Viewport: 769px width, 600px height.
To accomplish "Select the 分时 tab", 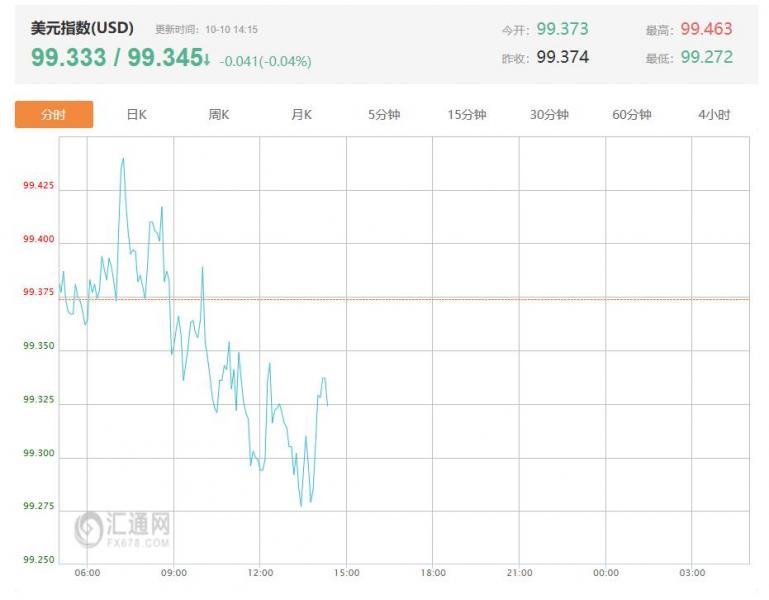I will tap(54, 115).
